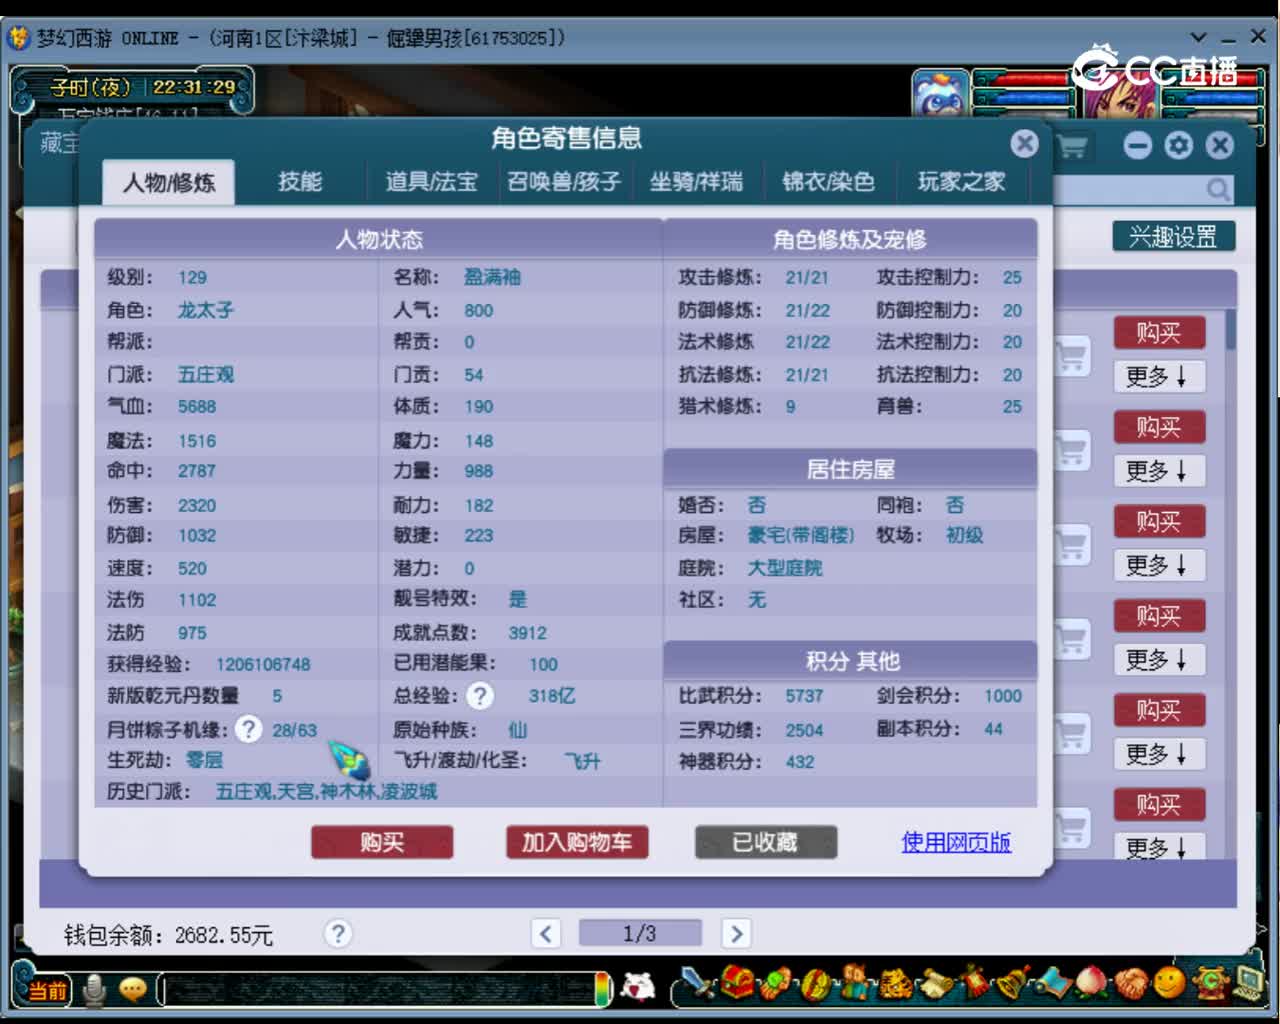The height and width of the screenshot is (1024, 1280).
Task: Click the blue map fan icon in bottom toolbar
Action: click(1053, 984)
